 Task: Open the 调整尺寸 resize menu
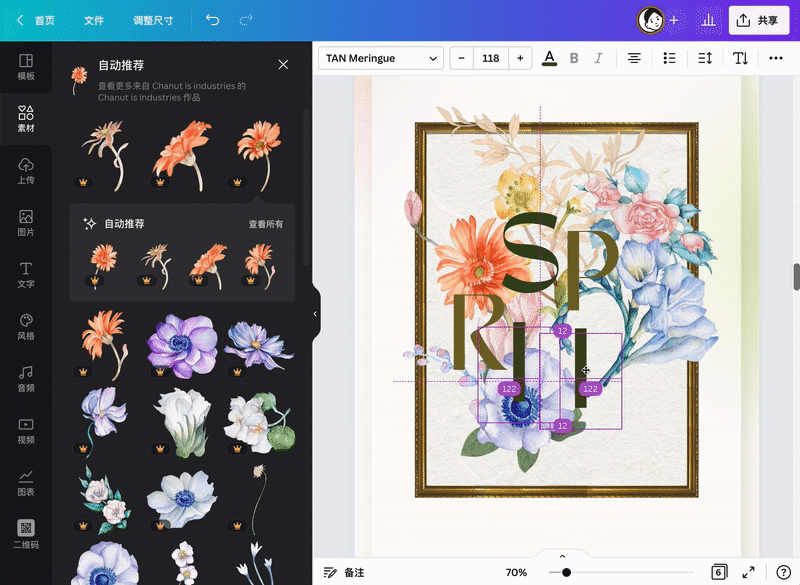153,20
